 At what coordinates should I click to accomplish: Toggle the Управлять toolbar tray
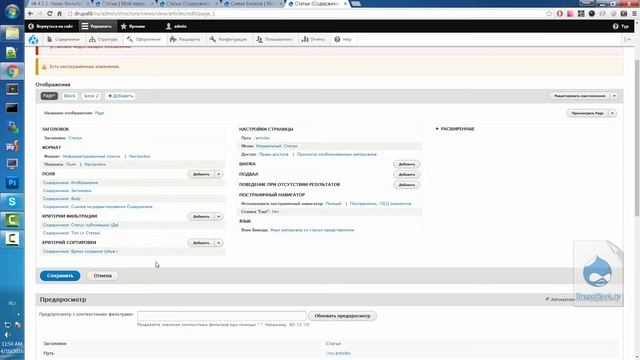(x=97, y=26)
